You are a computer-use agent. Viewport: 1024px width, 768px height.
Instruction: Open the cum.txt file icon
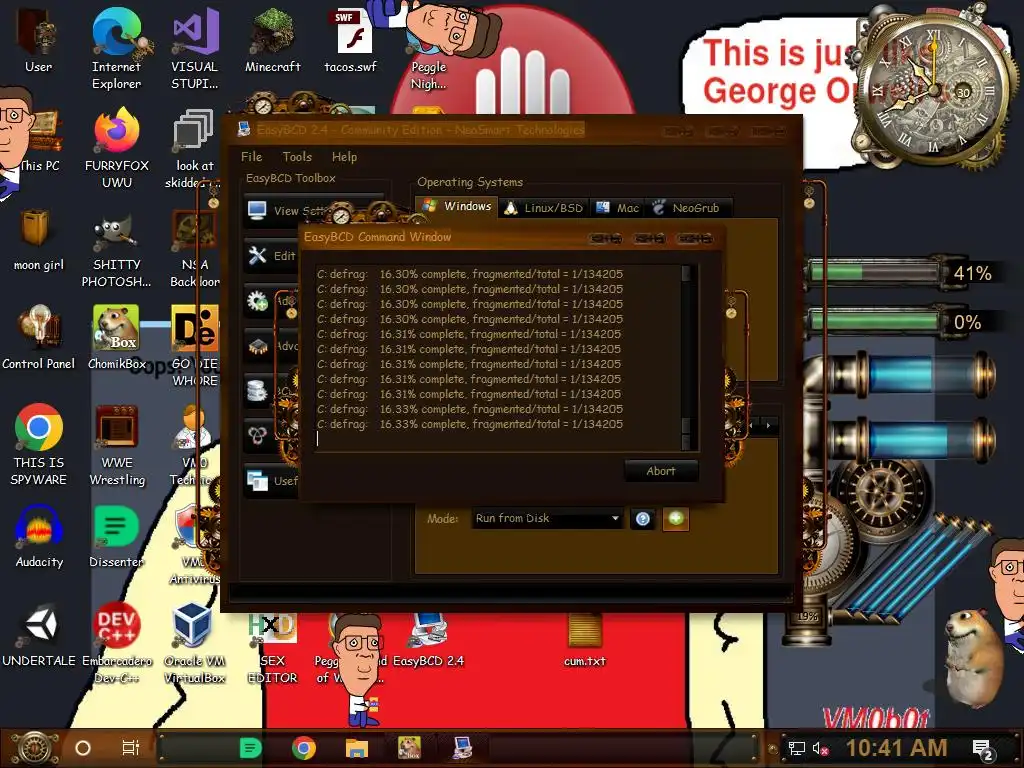584,641
